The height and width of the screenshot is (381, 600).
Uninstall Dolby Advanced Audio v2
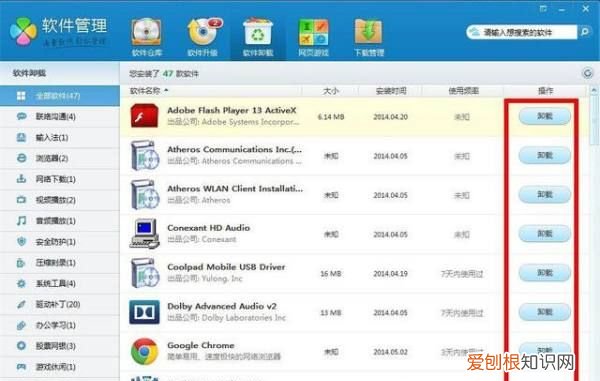pyautogui.click(x=545, y=312)
